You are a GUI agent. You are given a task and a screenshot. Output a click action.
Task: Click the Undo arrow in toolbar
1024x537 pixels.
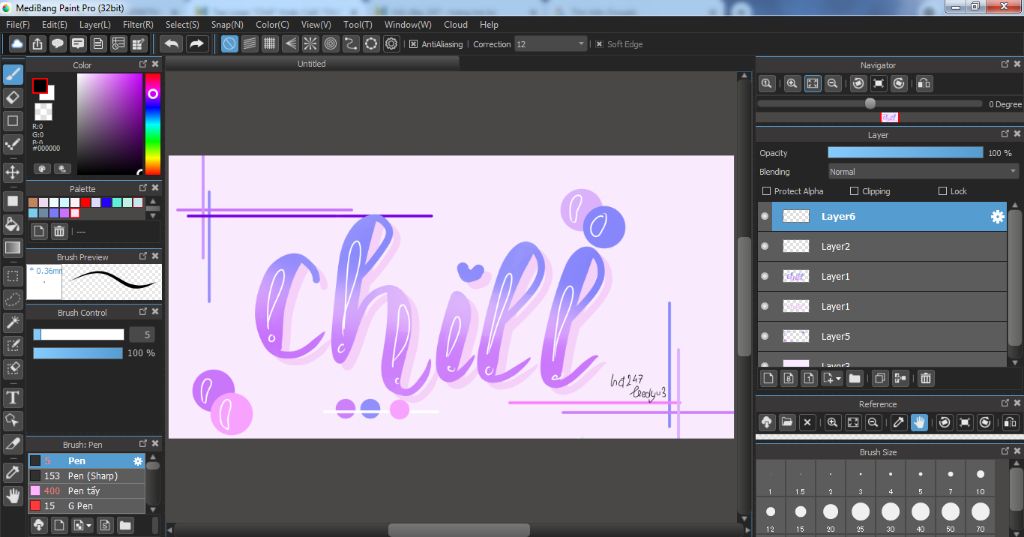point(172,44)
